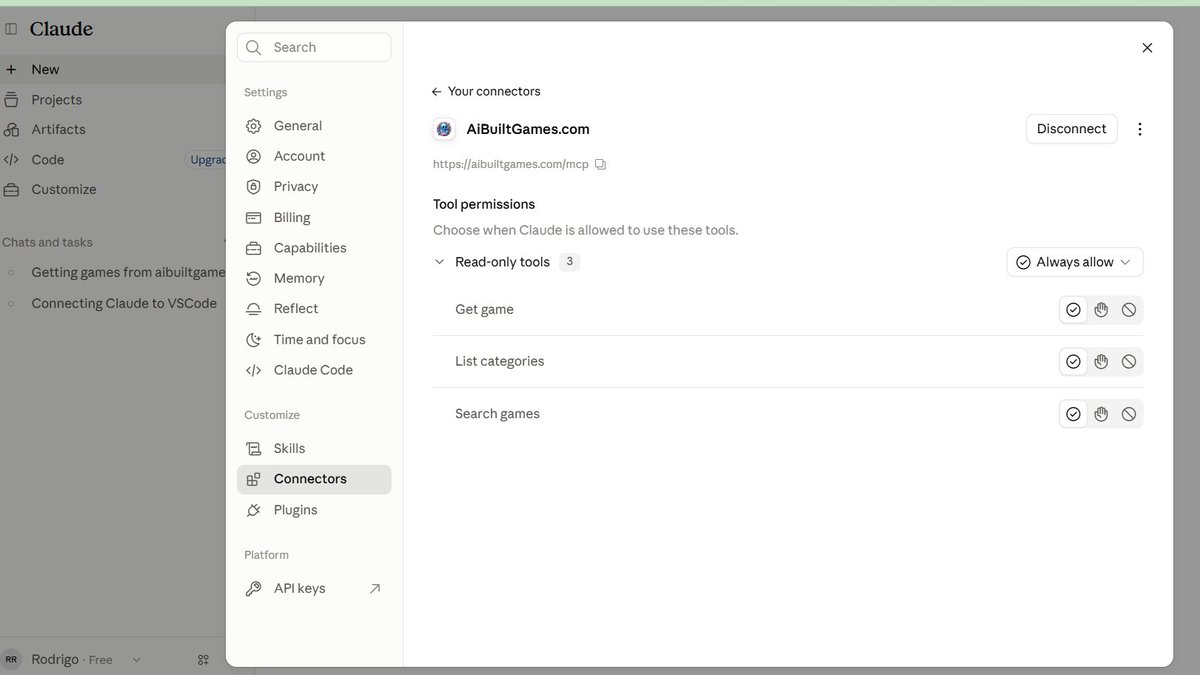The width and height of the screenshot is (1200, 675).
Task: Click the Capabilities briefcase icon
Action: tap(254, 248)
